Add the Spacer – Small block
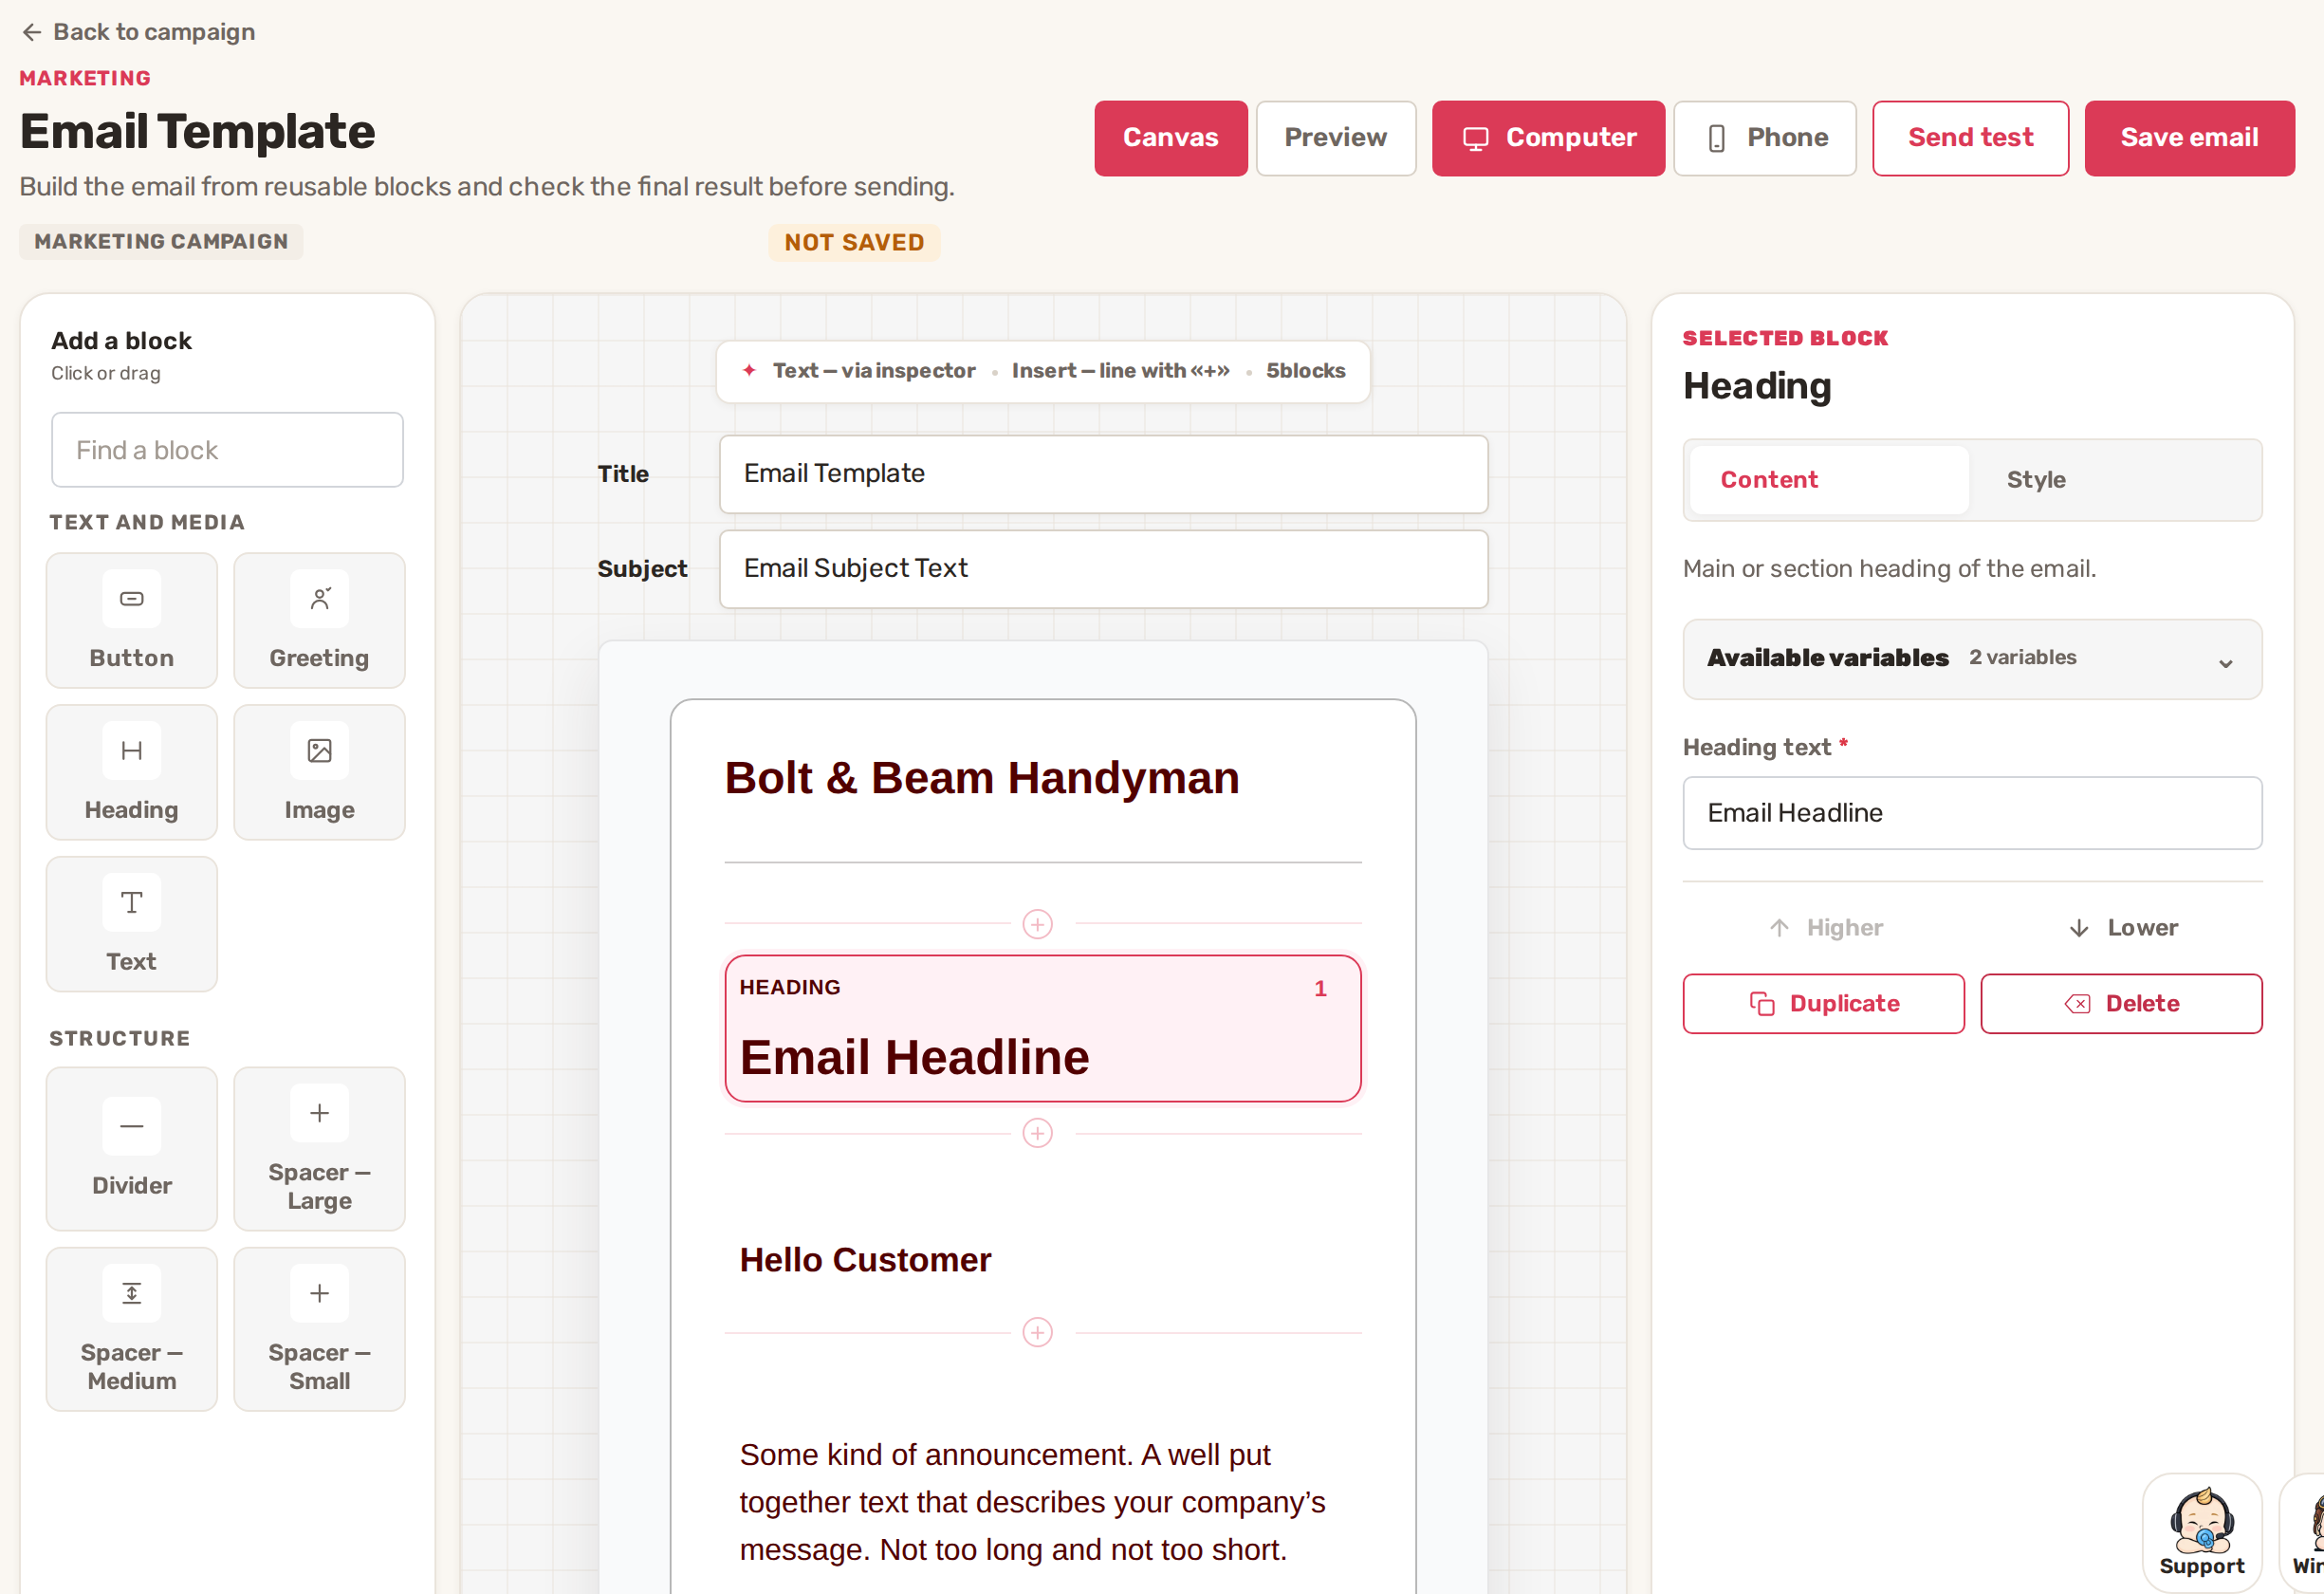 click(319, 1329)
